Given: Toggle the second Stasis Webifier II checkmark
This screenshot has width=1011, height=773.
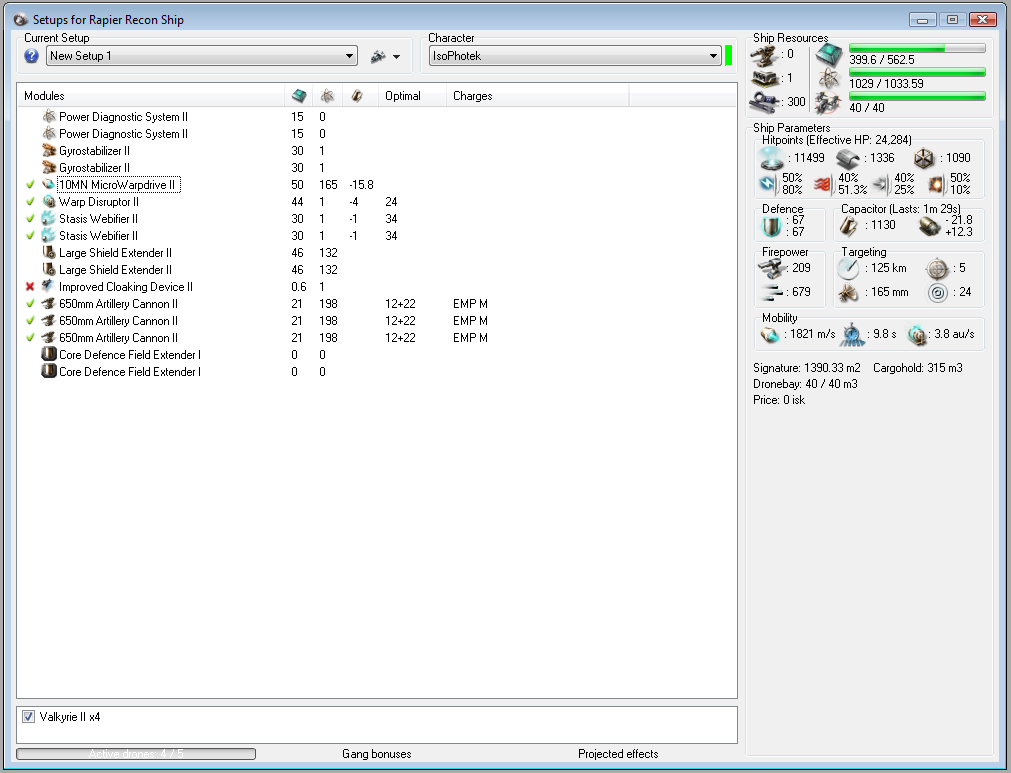Looking at the screenshot, I should pyautogui.click(x=30, y=236).
